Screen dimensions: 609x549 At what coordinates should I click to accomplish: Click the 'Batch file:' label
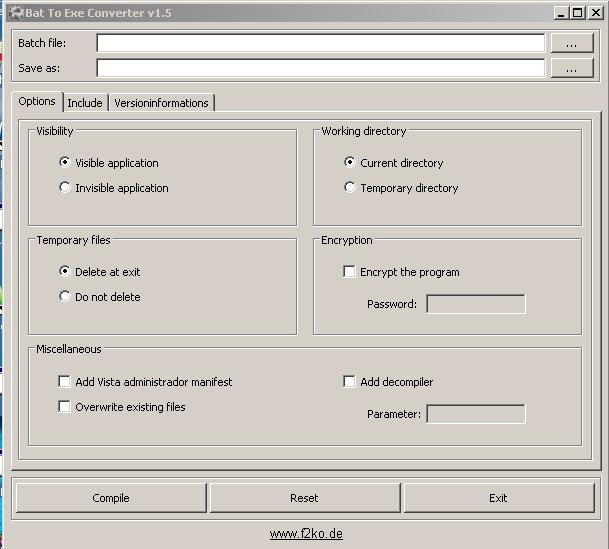pos(42,43)
